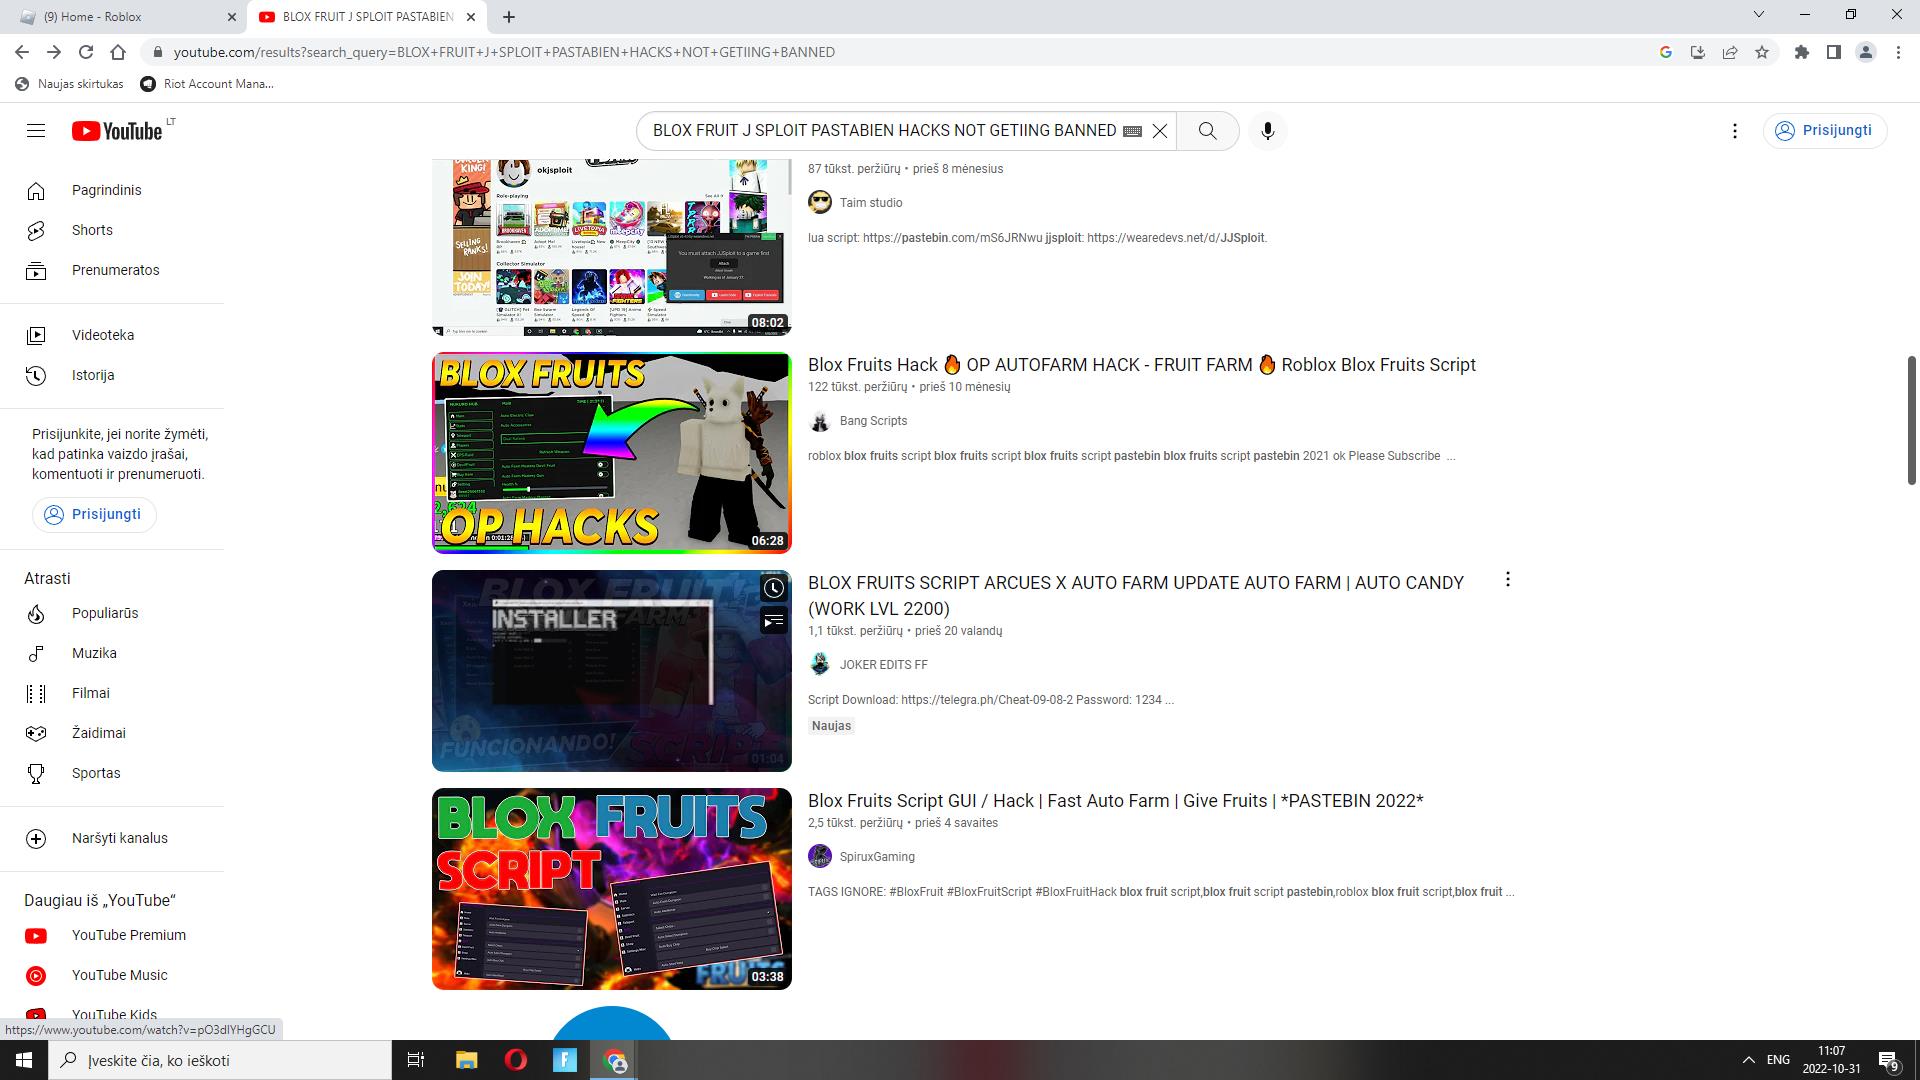Open the Bang Scripts channel link

pyautogui.click(x=873, y=421)
